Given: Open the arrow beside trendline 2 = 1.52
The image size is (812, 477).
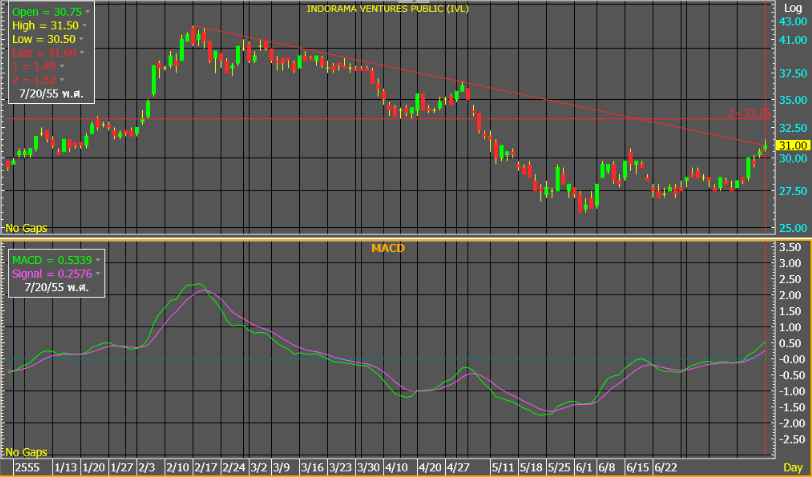Looking at the screenshot, I should [x=61, y=80].
